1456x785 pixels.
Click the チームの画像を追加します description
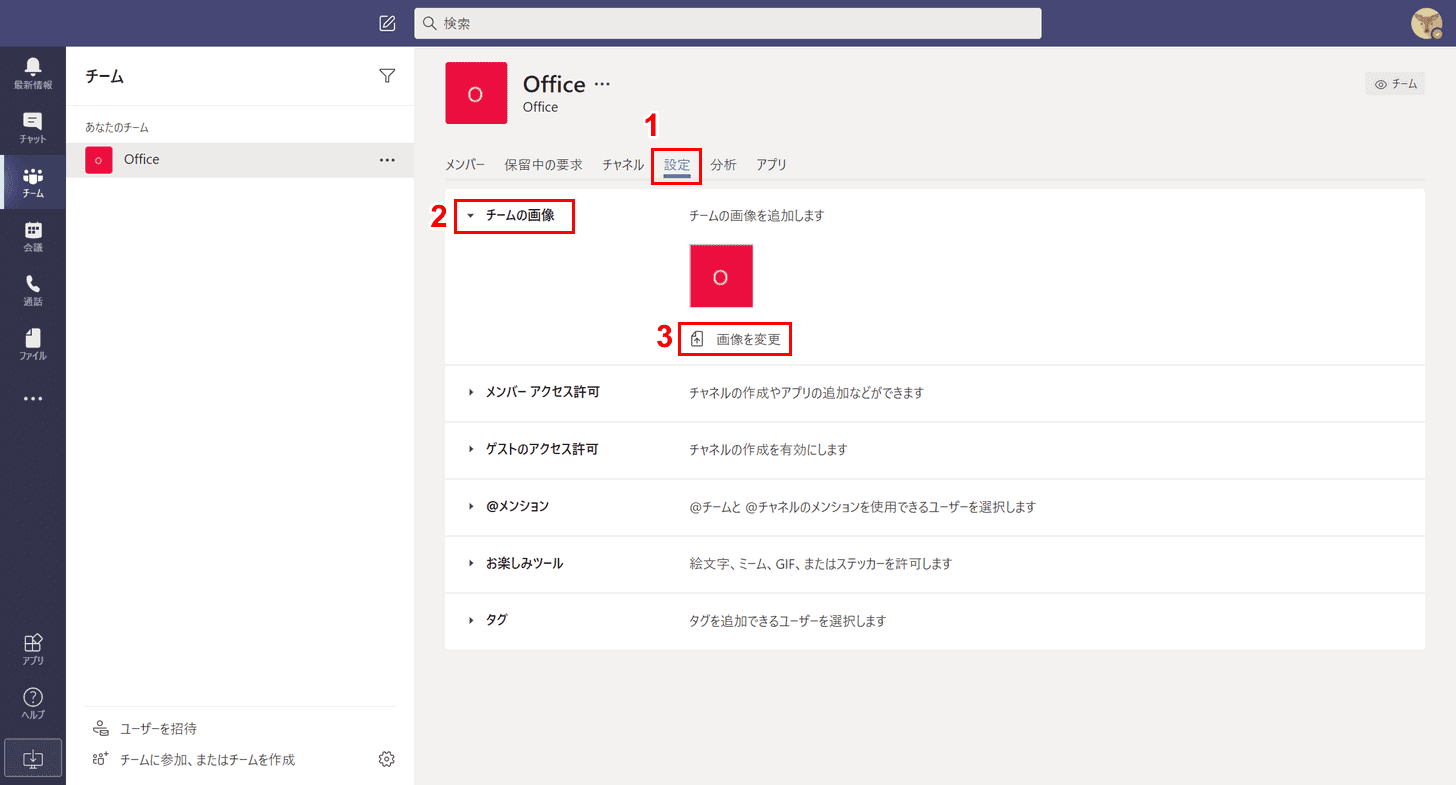757,215
